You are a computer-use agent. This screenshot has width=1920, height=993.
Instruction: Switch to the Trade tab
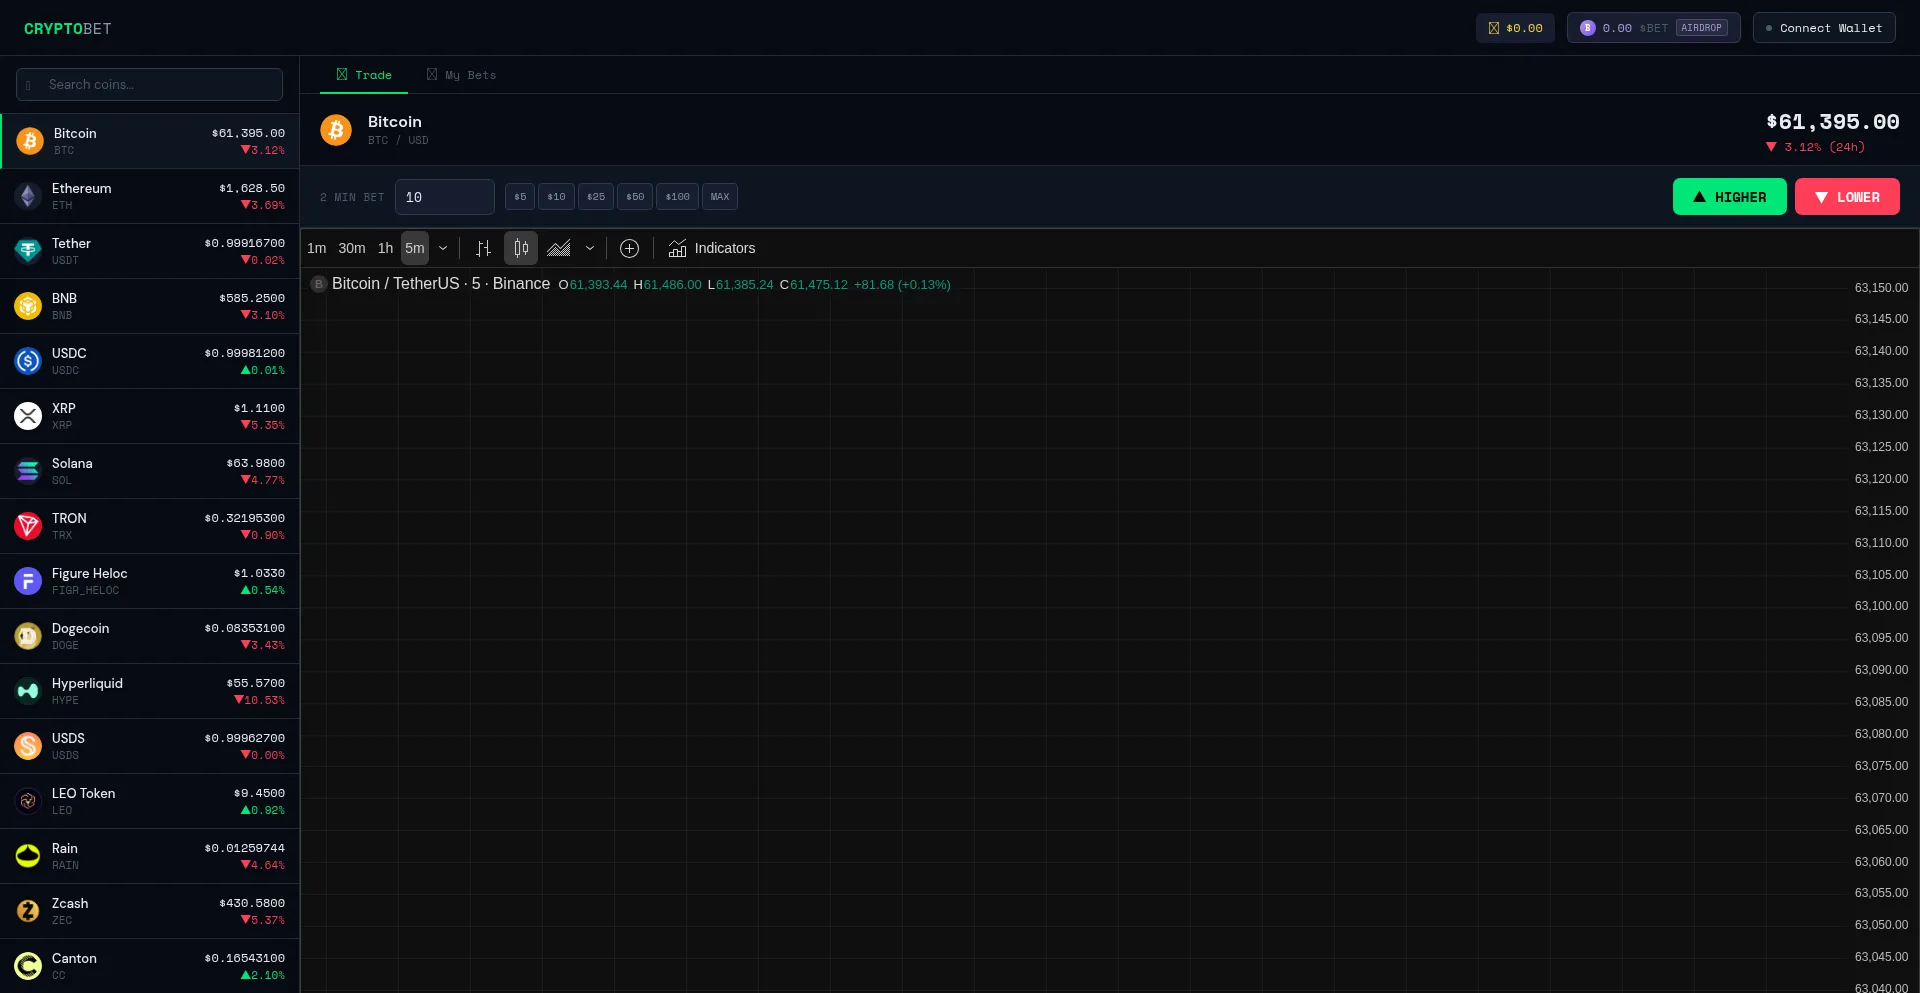click(x=364, y=75)
